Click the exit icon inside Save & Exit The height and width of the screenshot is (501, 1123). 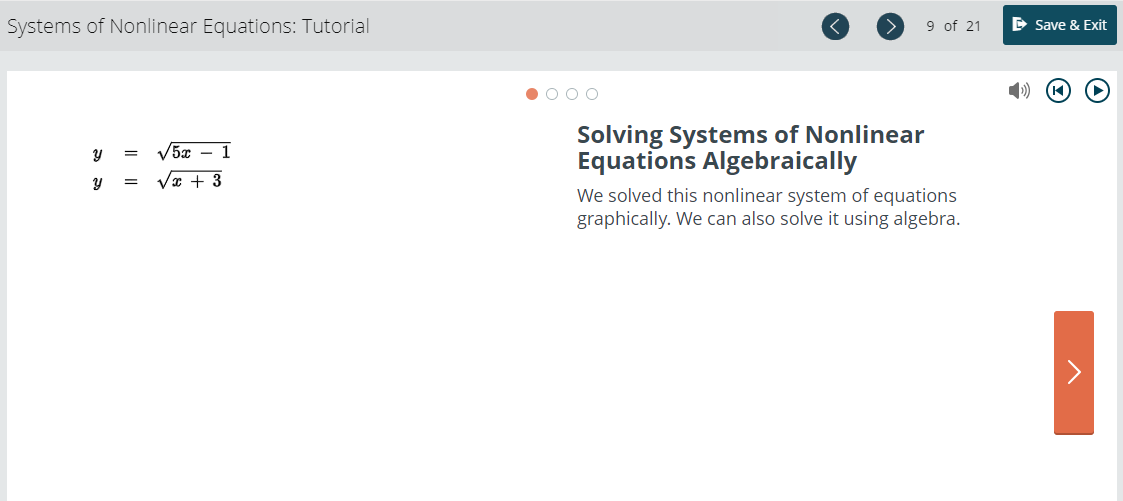pyautogui.click(x=1020, y=25)
